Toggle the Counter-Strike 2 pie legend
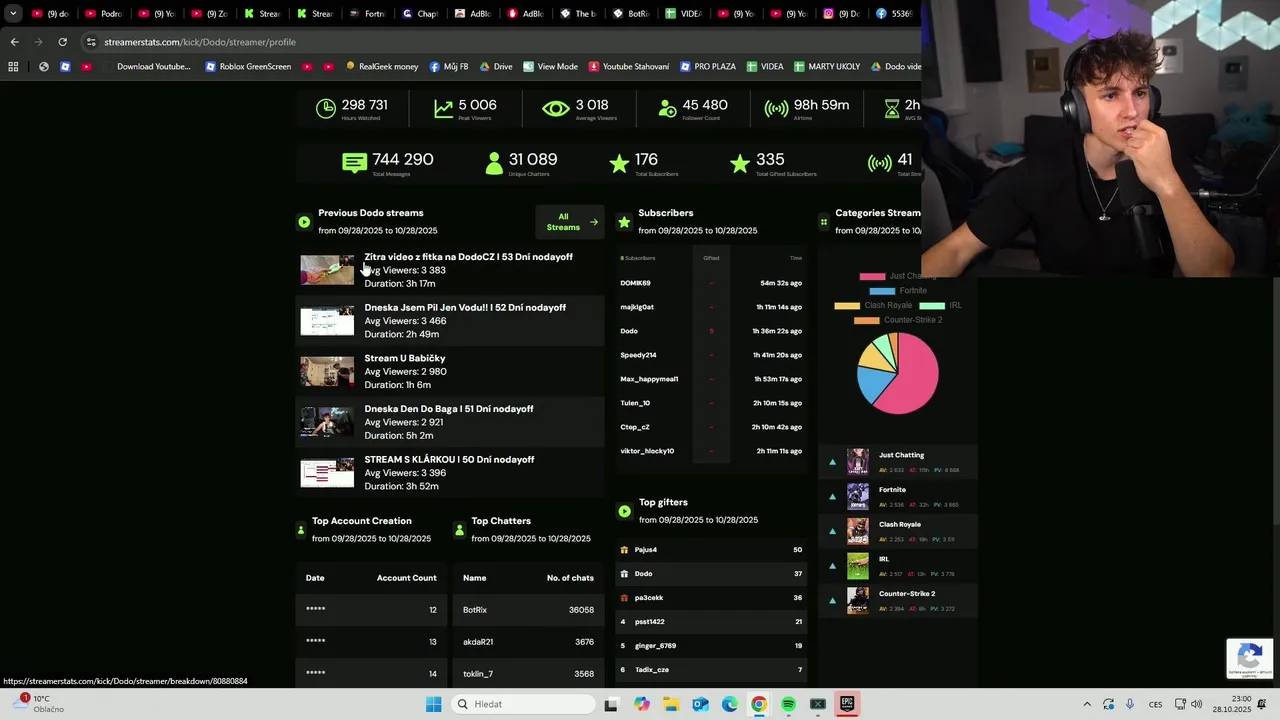This screenshot has height=720, width=1280. (x=897, y=320)
